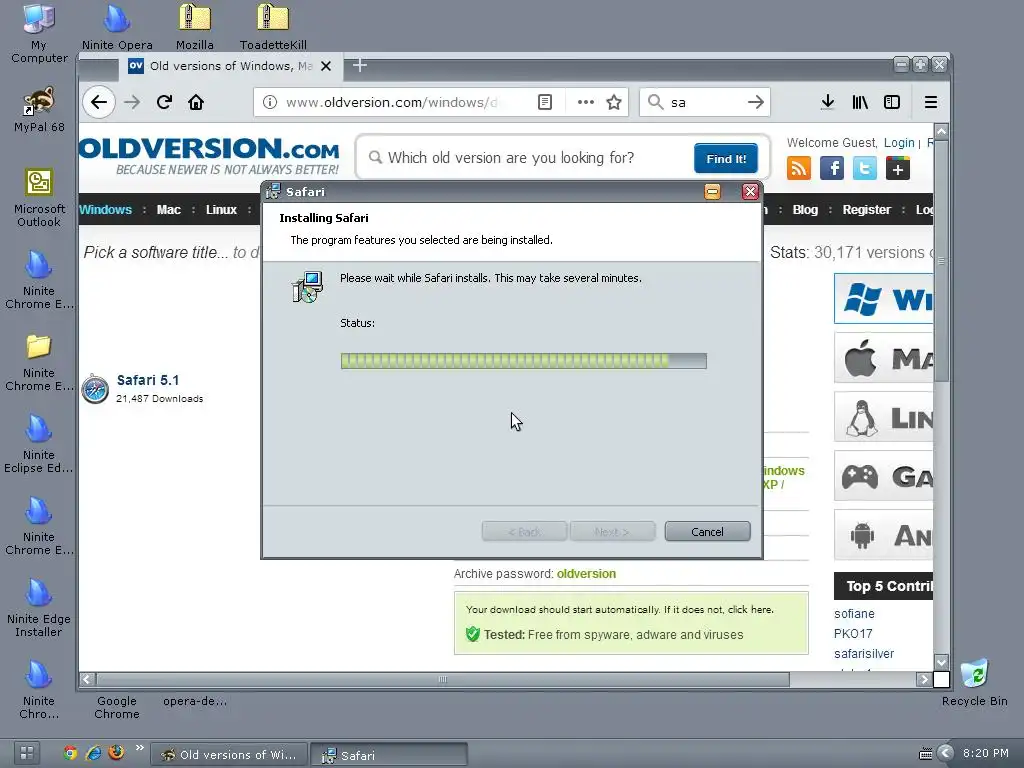
Task: Click the Login link
Action: [x=899, y=142]
